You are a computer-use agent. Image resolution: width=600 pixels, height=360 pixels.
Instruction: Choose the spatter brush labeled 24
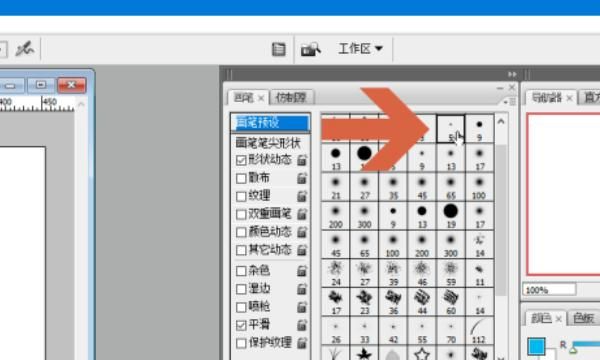pyautogui.click(x=336, y=274)
